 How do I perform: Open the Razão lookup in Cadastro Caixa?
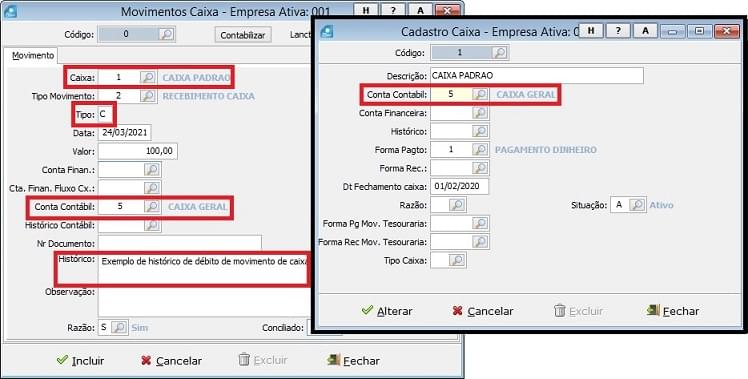coord(457,205)
